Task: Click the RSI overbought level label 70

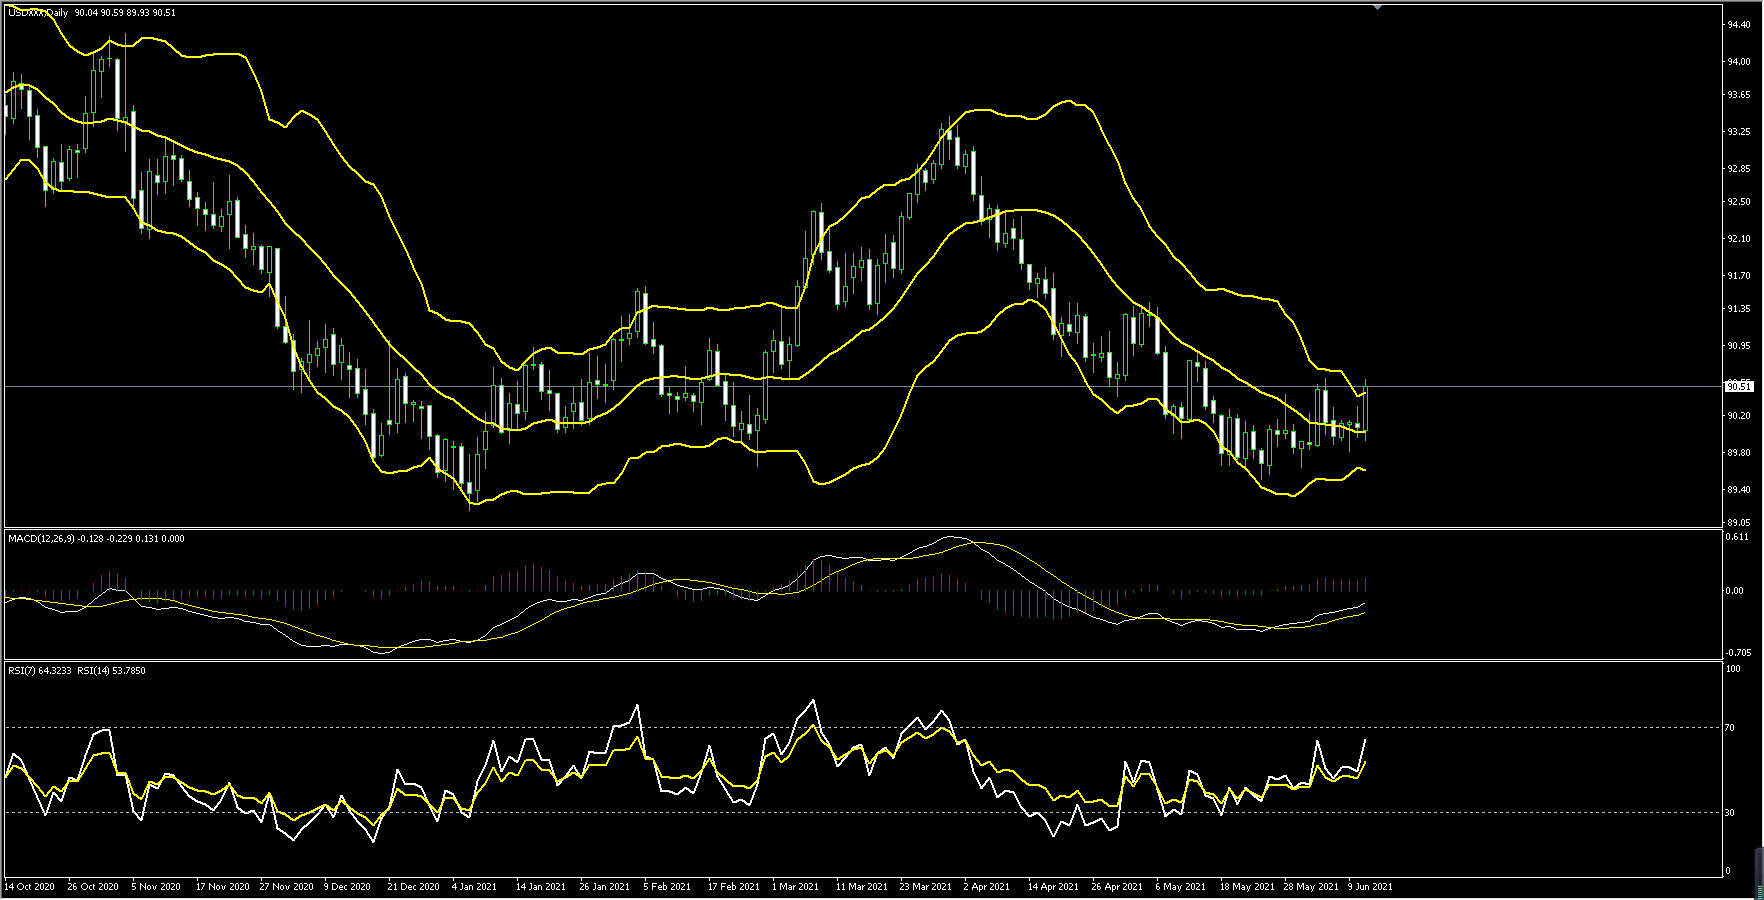Action: pyautogui.click(x=1730, y=728)
